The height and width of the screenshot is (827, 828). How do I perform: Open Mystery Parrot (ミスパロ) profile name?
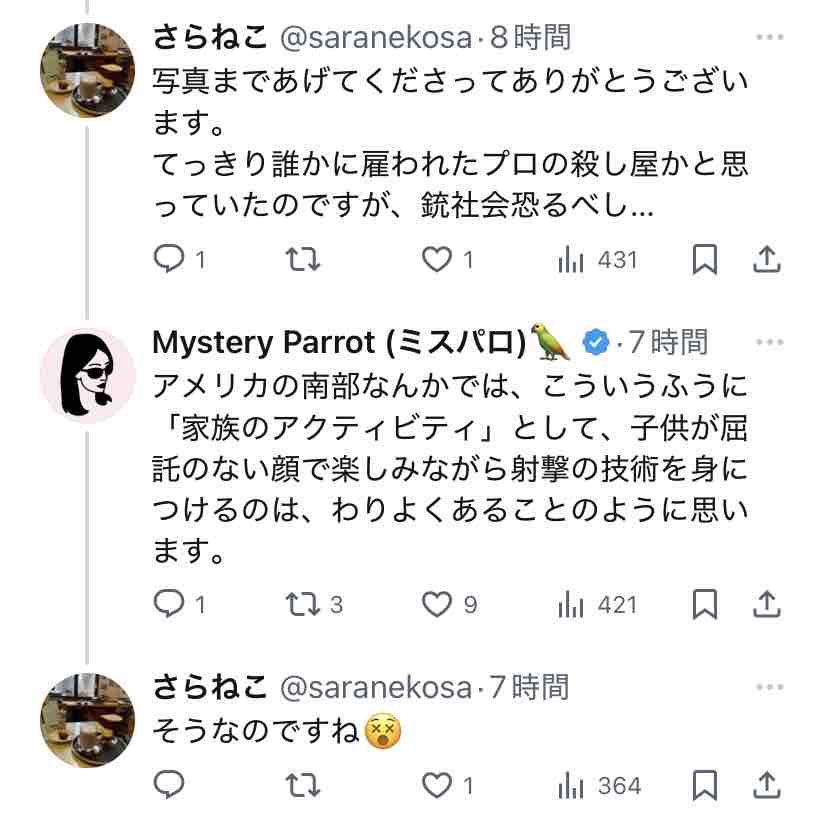[x=339, y=342]
